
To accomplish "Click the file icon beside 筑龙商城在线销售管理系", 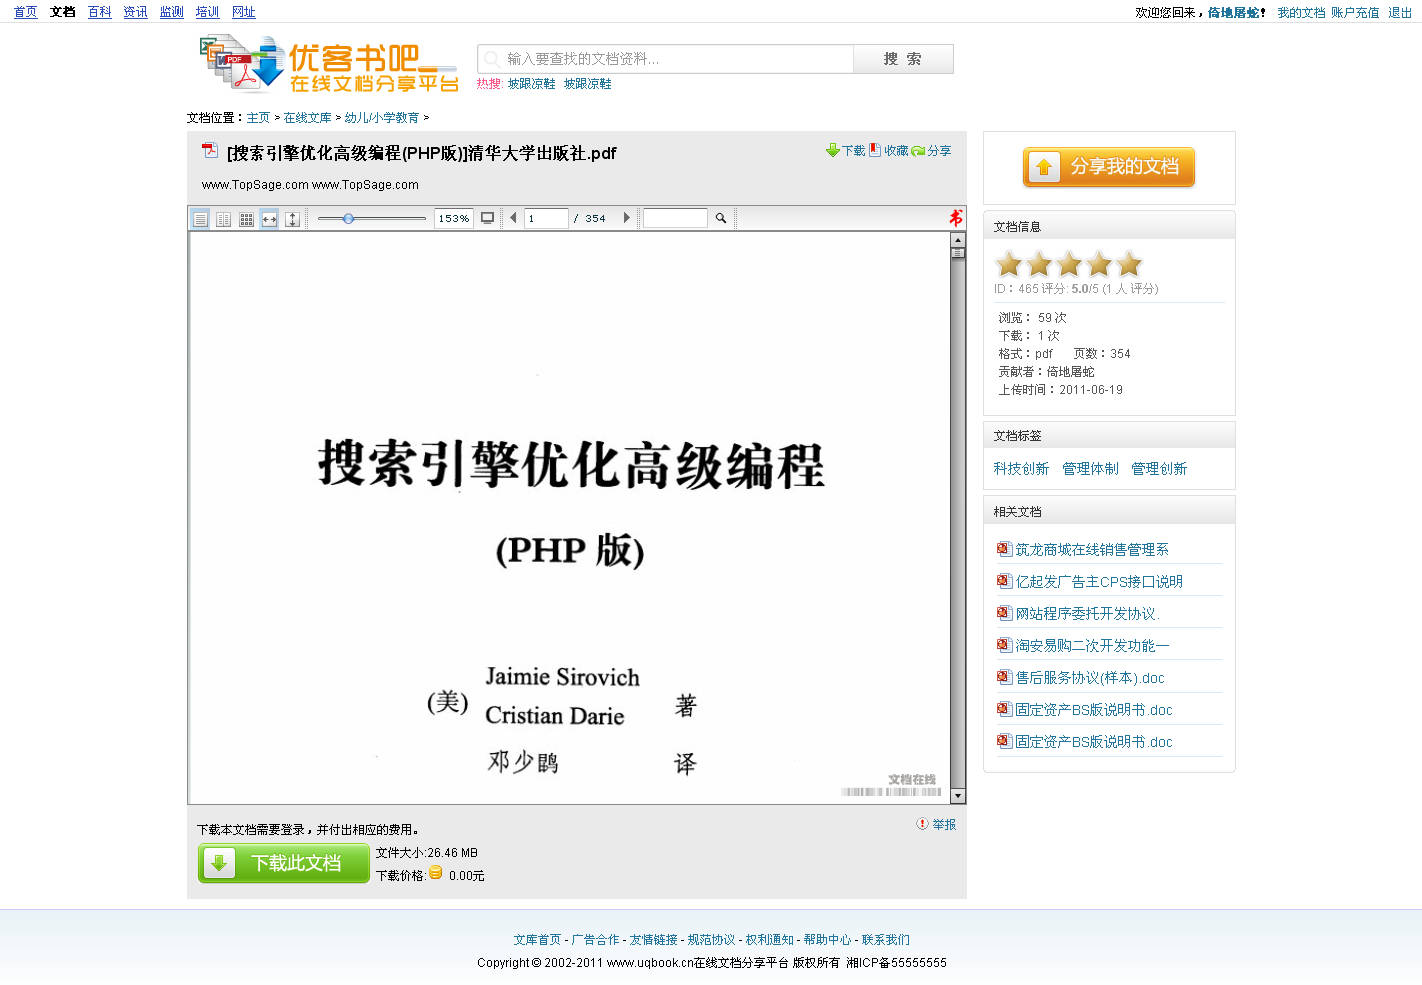I will 1004,549.
